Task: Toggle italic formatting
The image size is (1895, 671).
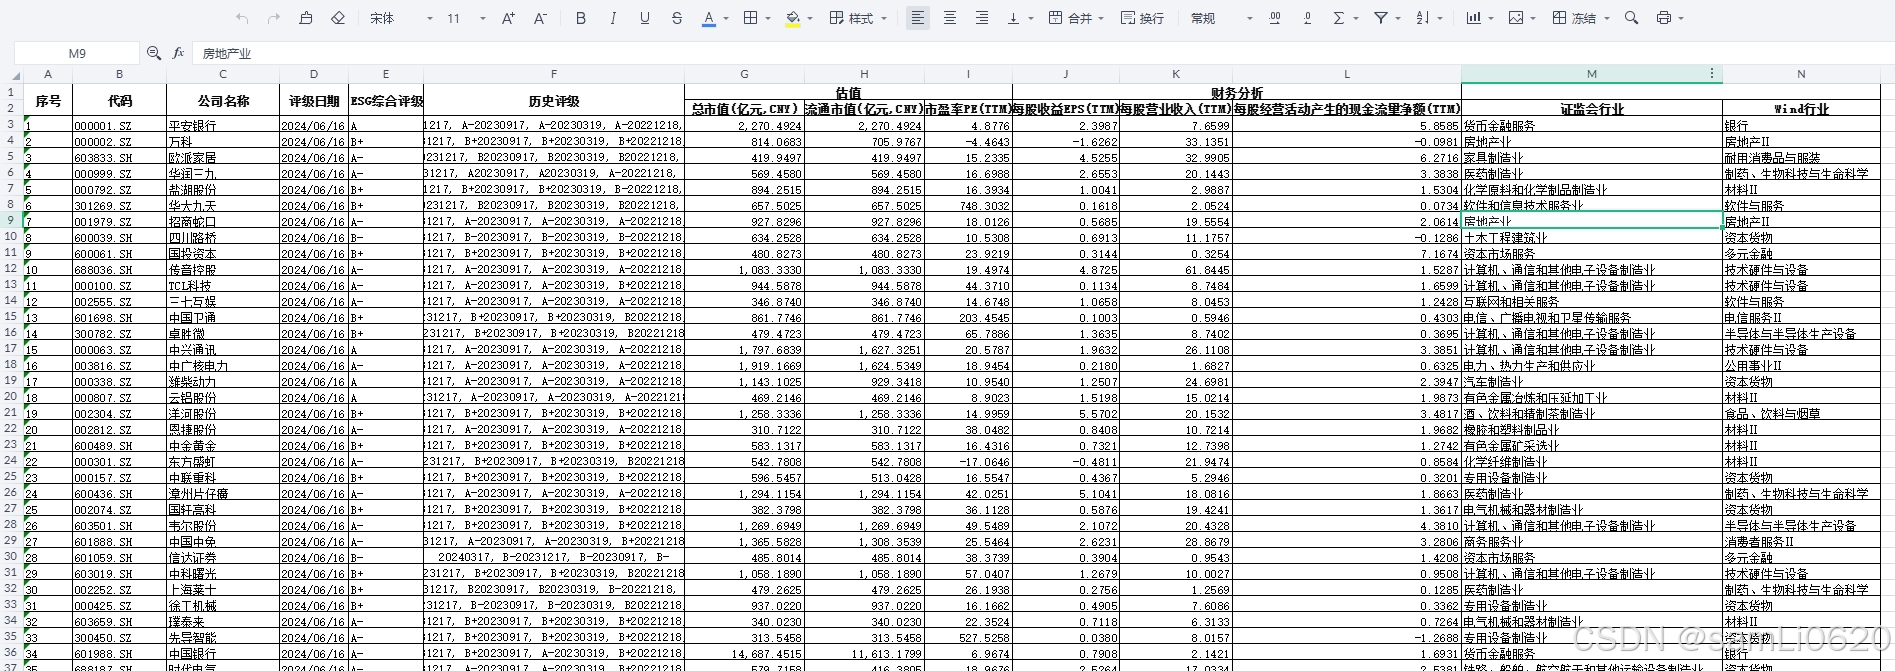Action: [x=613, y=18]
